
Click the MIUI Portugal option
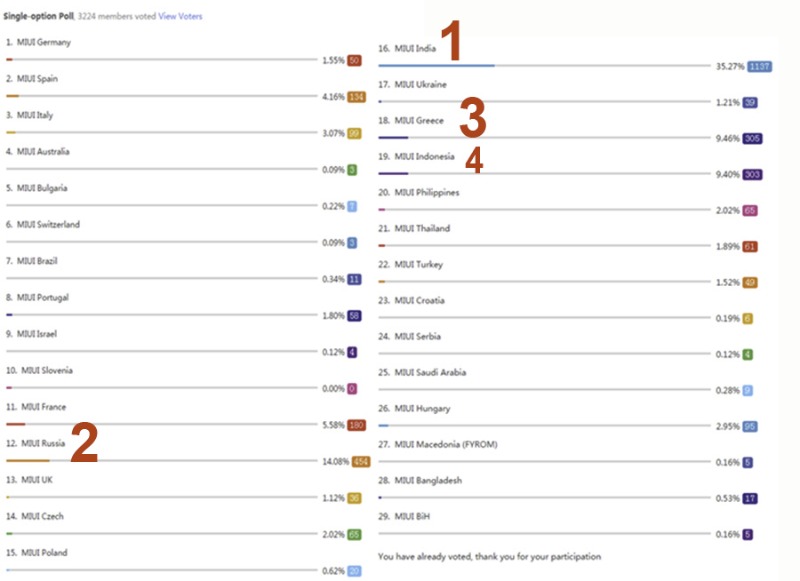43,297
